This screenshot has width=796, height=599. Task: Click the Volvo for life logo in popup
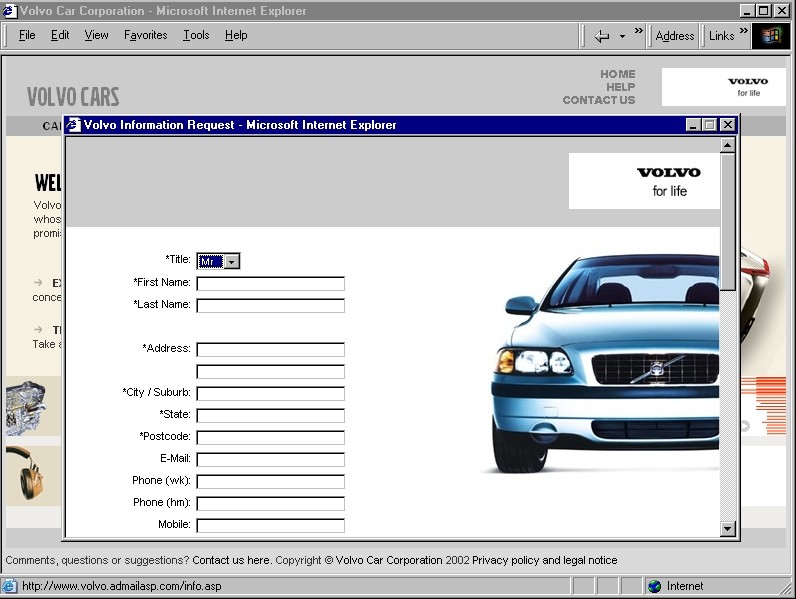pyautogui.click(x=644, y=181)
